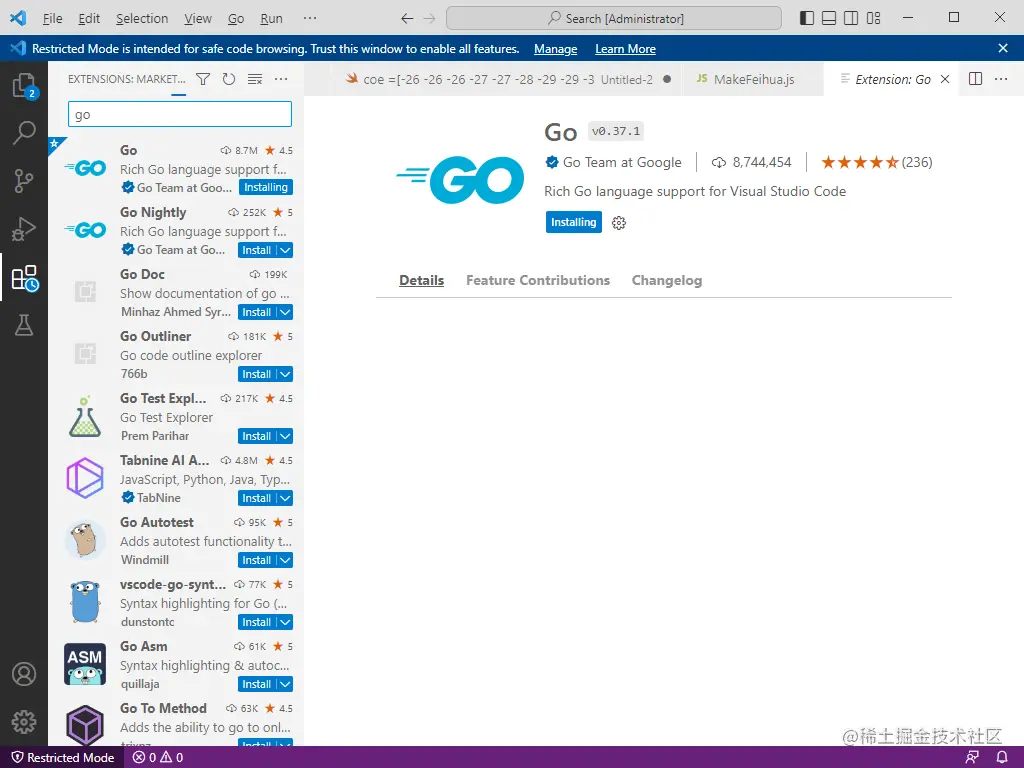Open Go extension manage gear
Image resolution: width=1024 pixels, height=768 pixels.
pos(618,223)
